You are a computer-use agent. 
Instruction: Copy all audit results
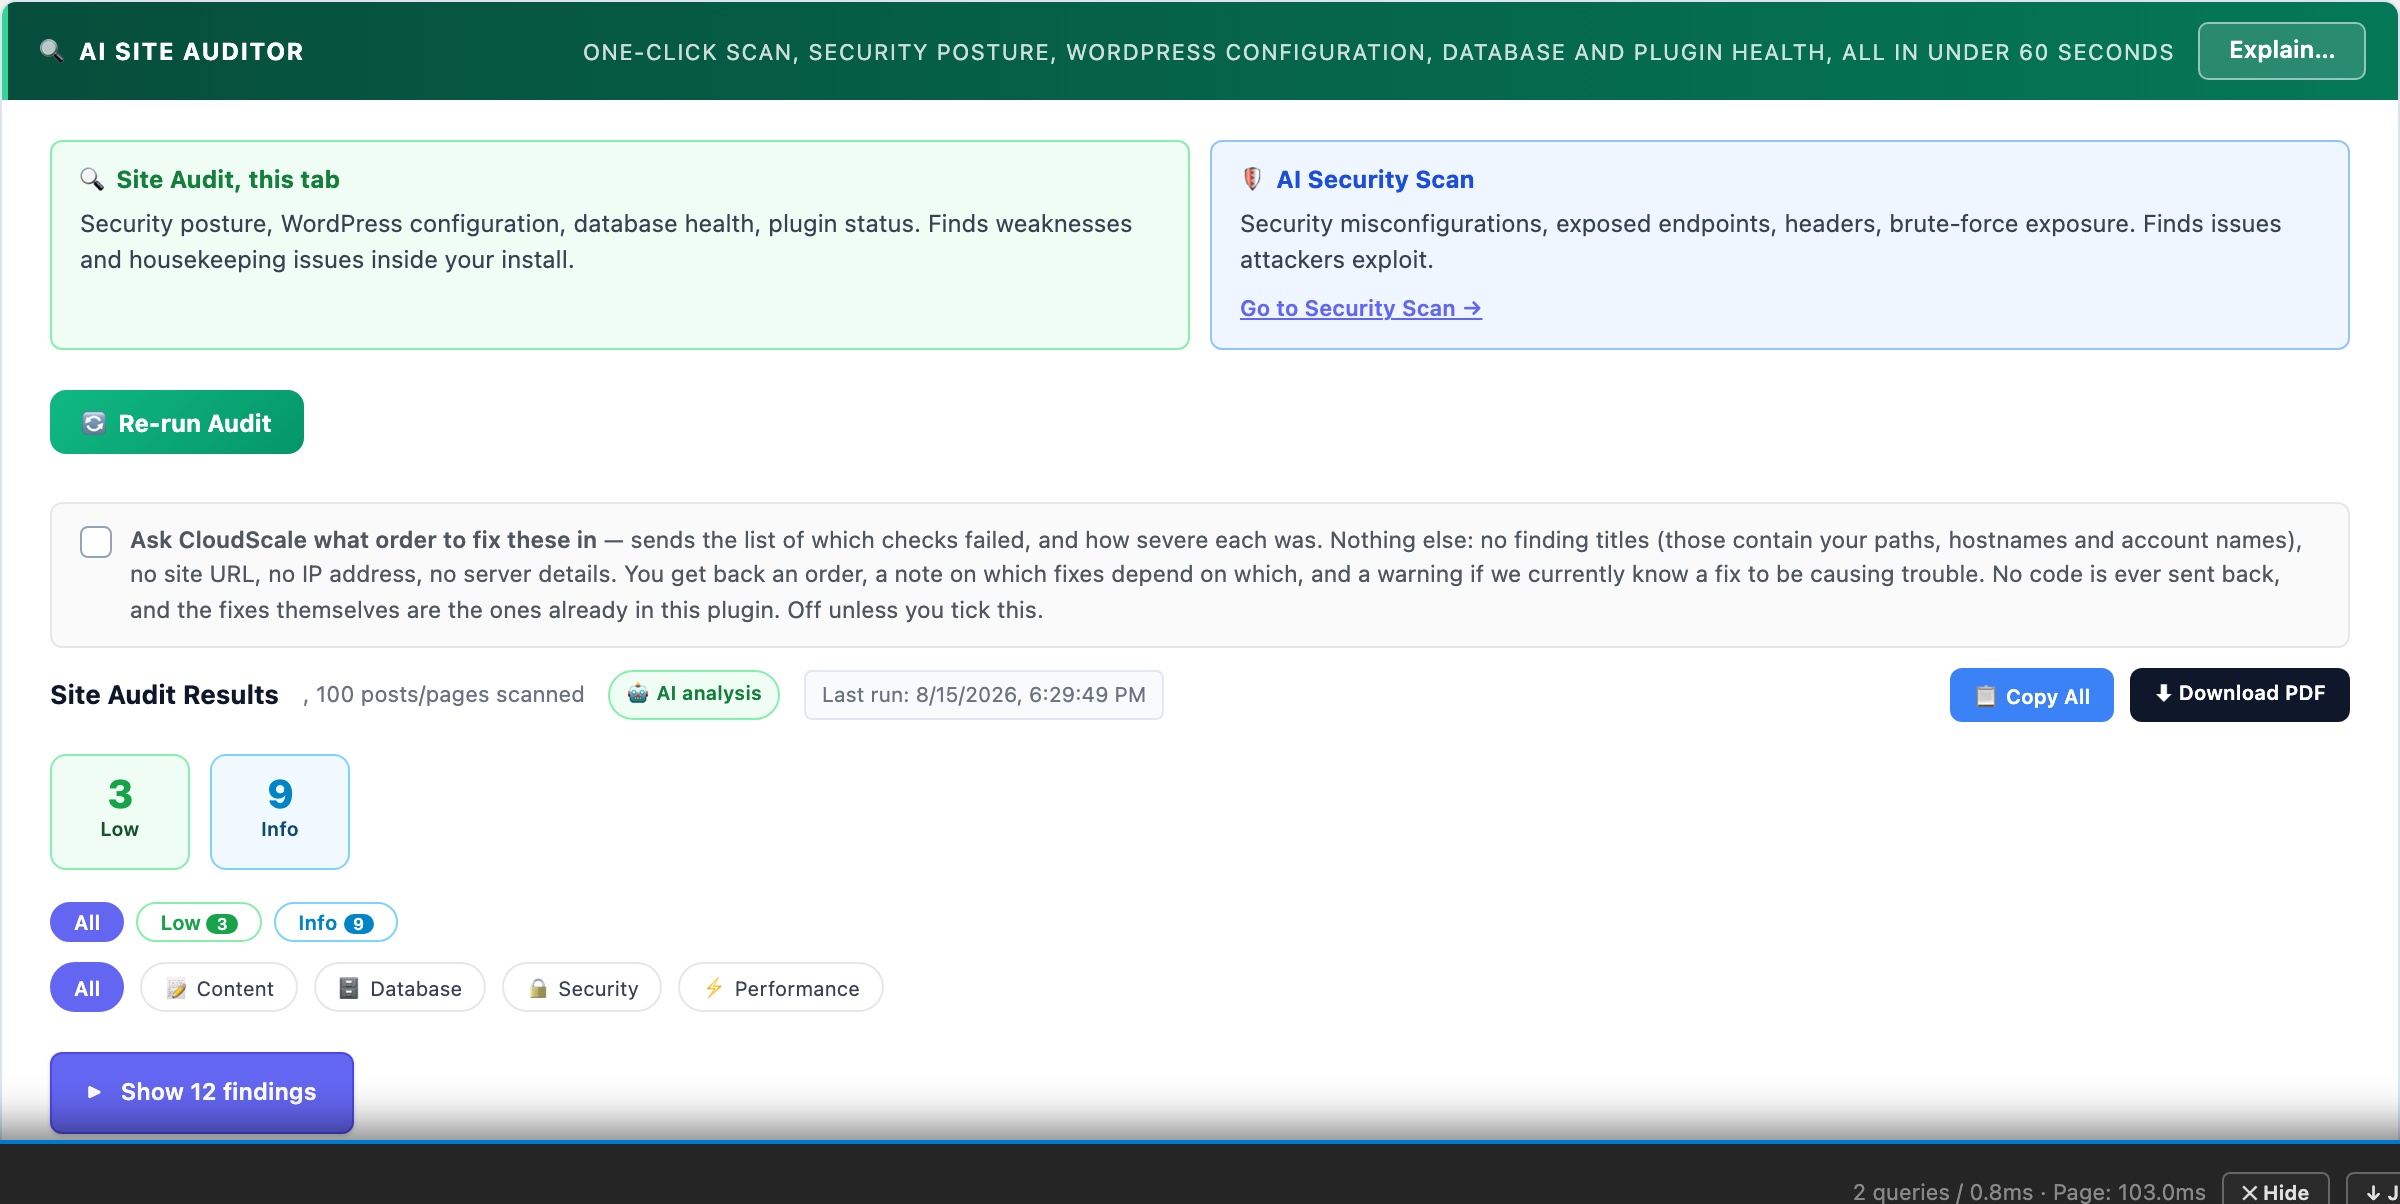[2032, 695]
